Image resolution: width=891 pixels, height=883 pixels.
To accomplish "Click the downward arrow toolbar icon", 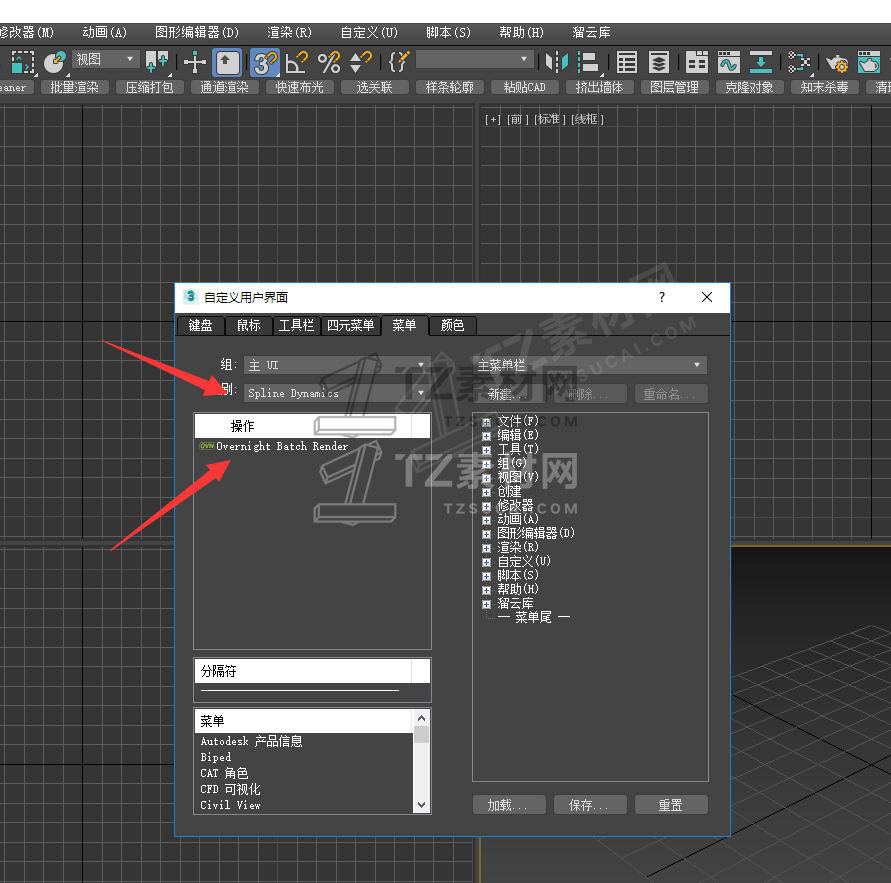I will 760,62.
